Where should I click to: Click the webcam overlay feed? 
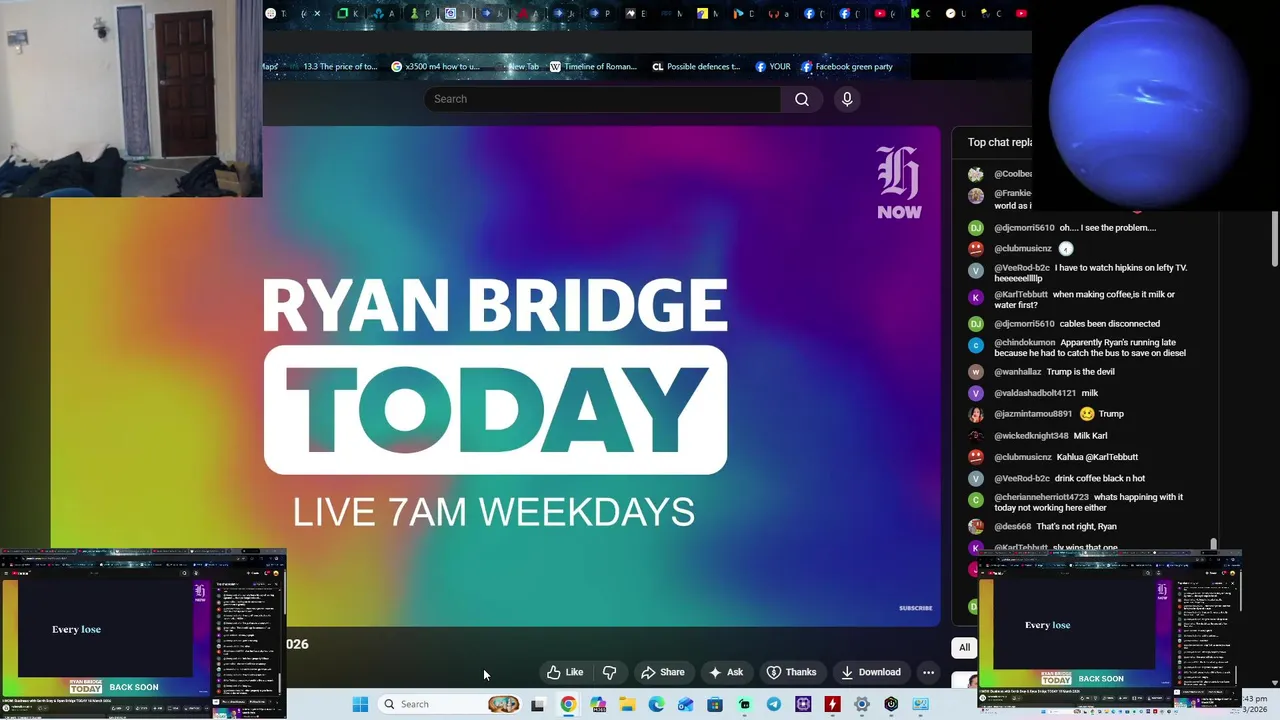click(x=131, y=98)
